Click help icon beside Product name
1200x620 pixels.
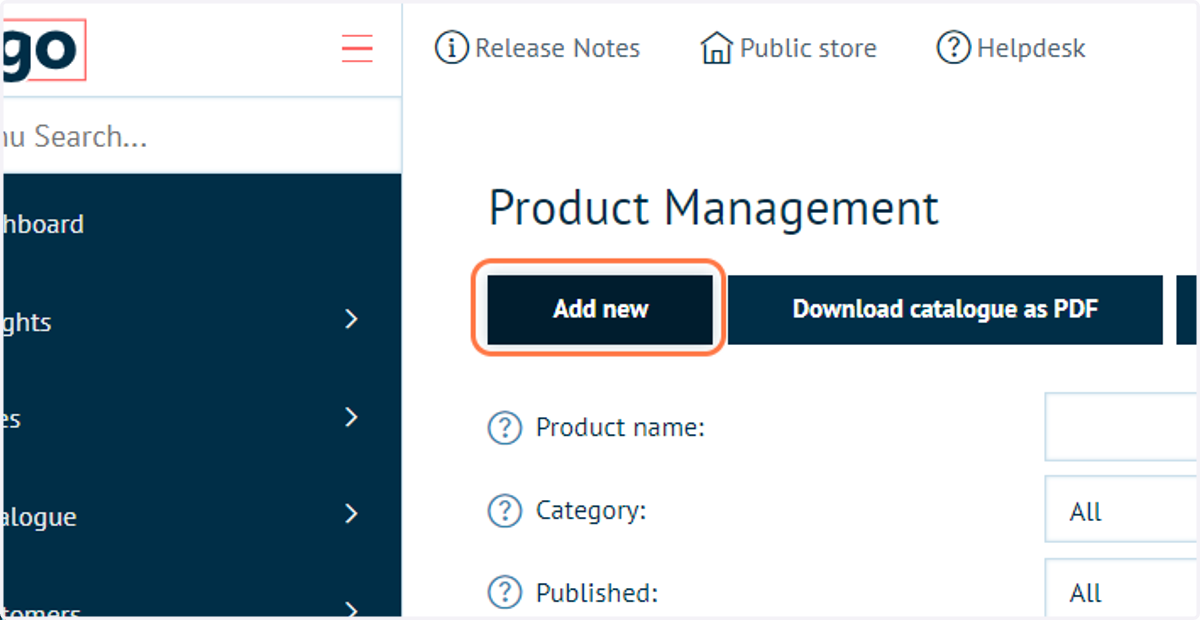coord(505,428)
